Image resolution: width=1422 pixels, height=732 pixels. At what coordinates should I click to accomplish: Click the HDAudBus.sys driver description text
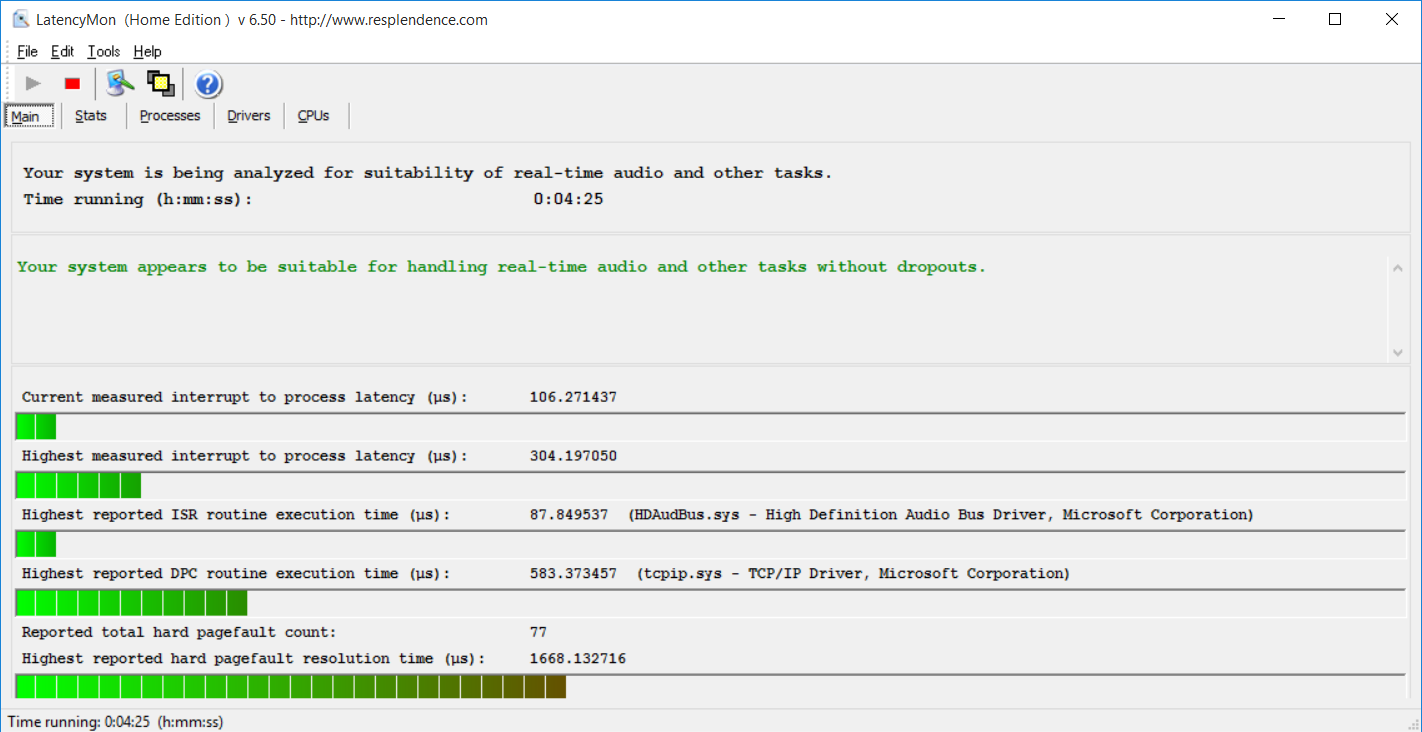pyautogui.click(x=941, y=515)
